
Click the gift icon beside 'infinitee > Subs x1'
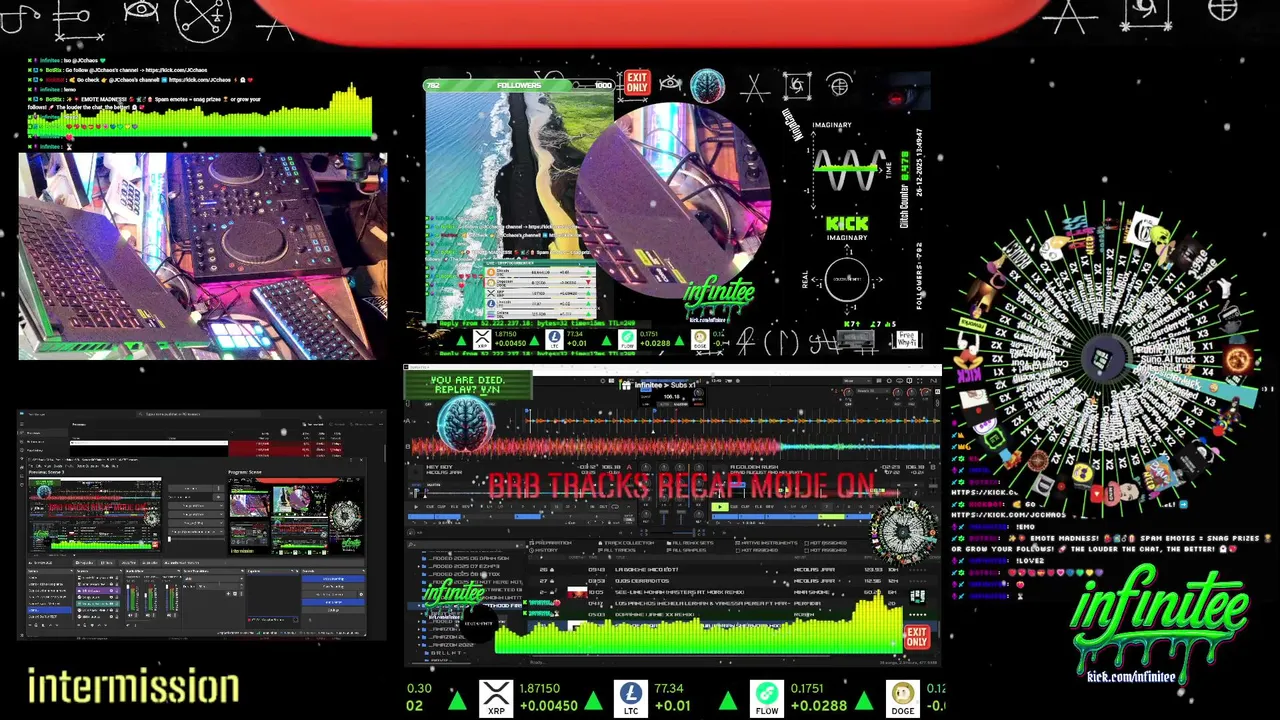pos(626,385)
